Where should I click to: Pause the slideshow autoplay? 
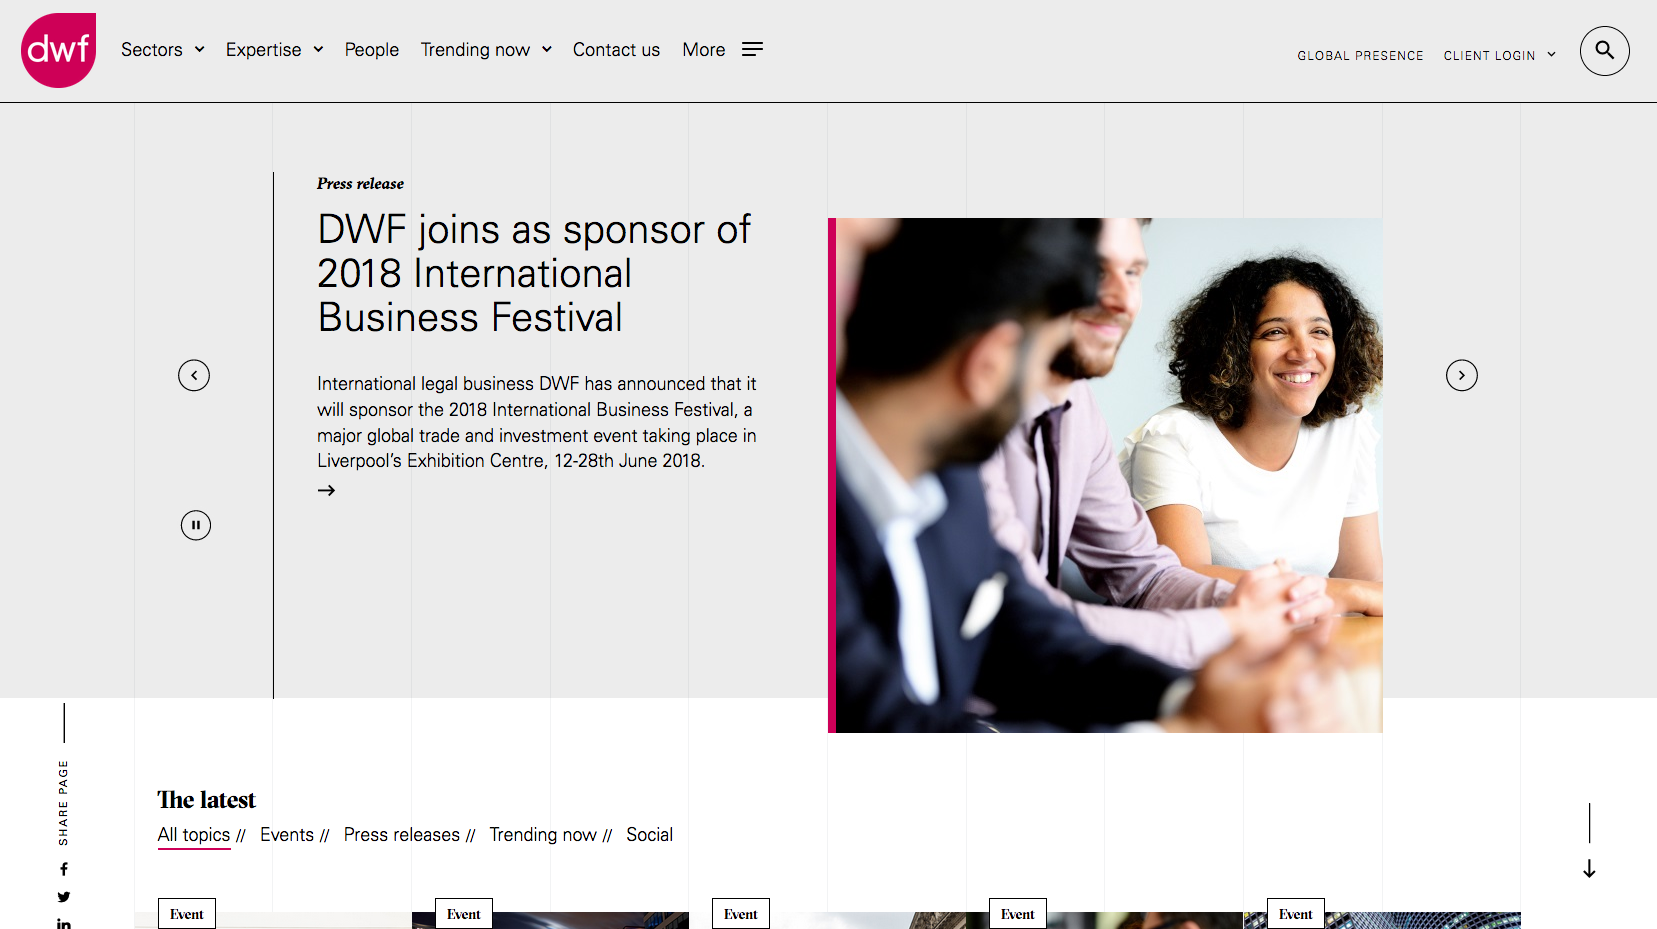click(196, 525)
